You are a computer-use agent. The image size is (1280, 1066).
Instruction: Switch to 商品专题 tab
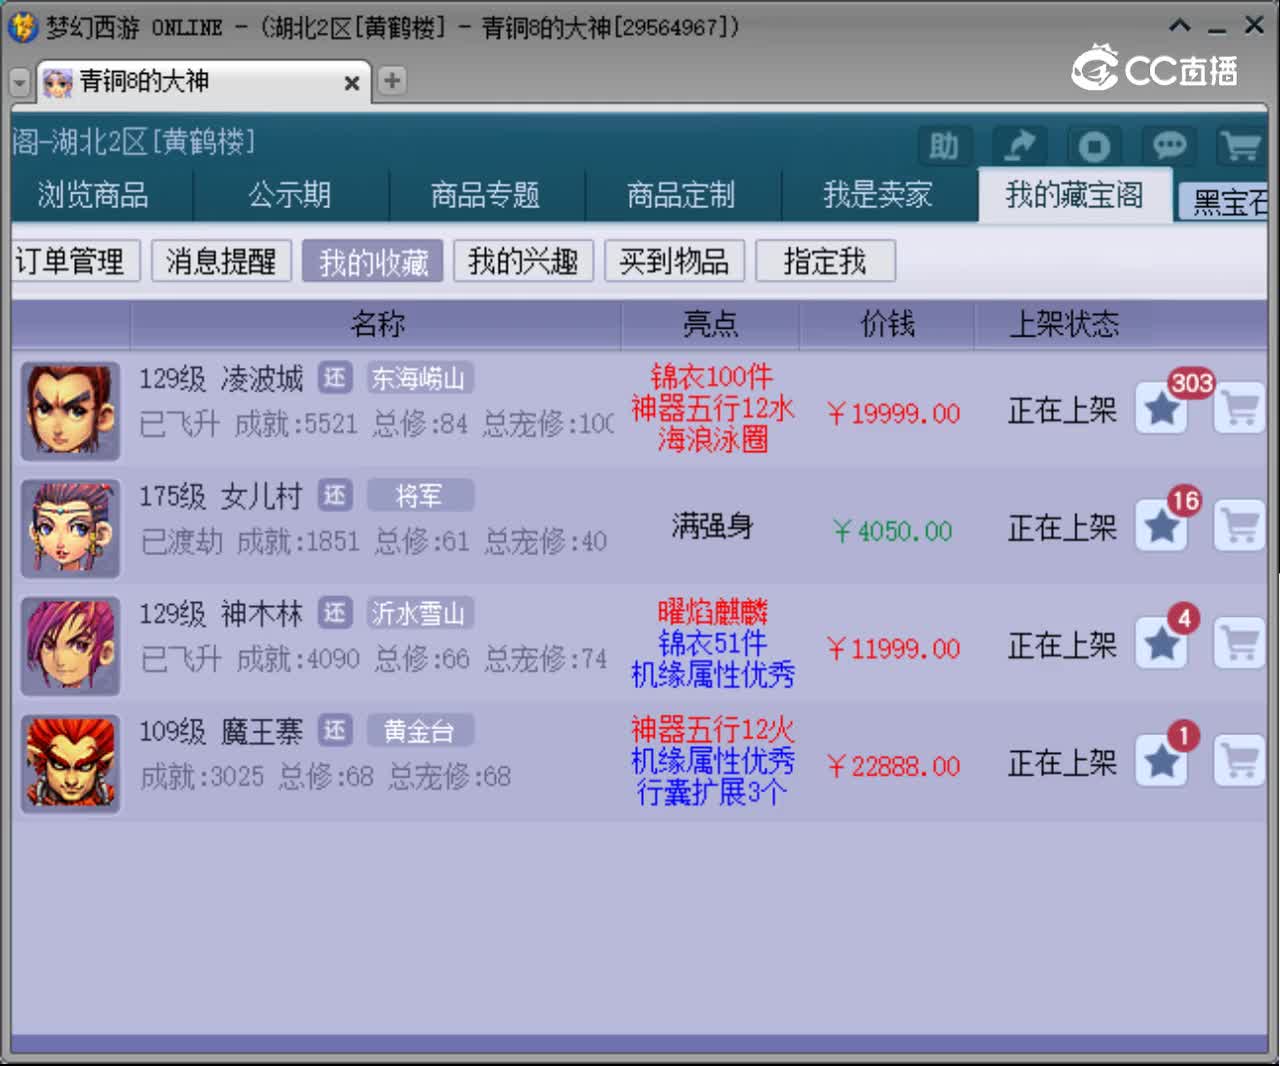click(x=486, y=195)
